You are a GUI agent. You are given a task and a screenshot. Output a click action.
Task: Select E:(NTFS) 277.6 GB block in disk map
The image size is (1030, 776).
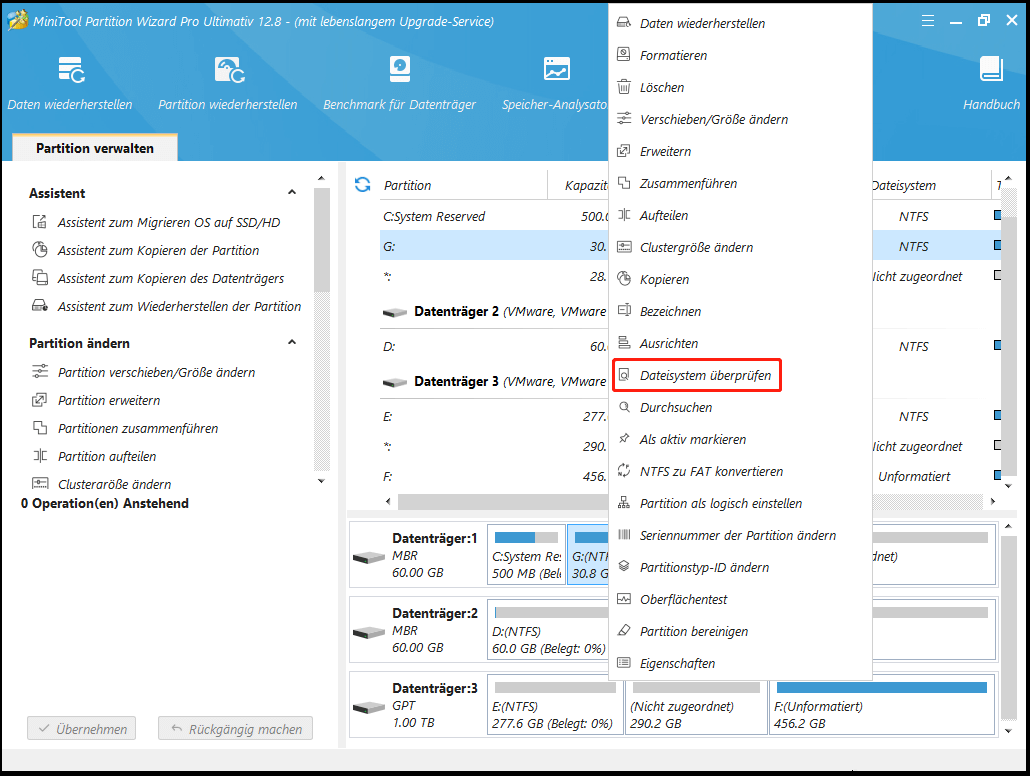555,706
